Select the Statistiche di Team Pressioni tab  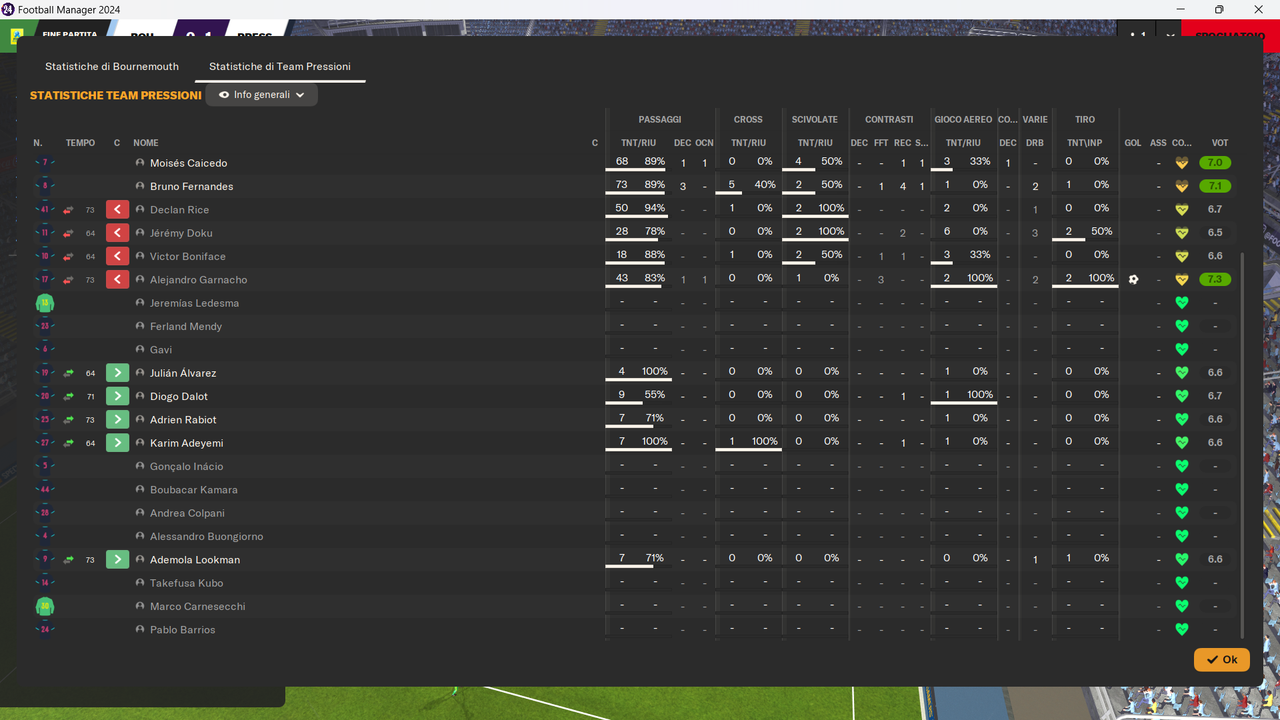tap(279, 66)
